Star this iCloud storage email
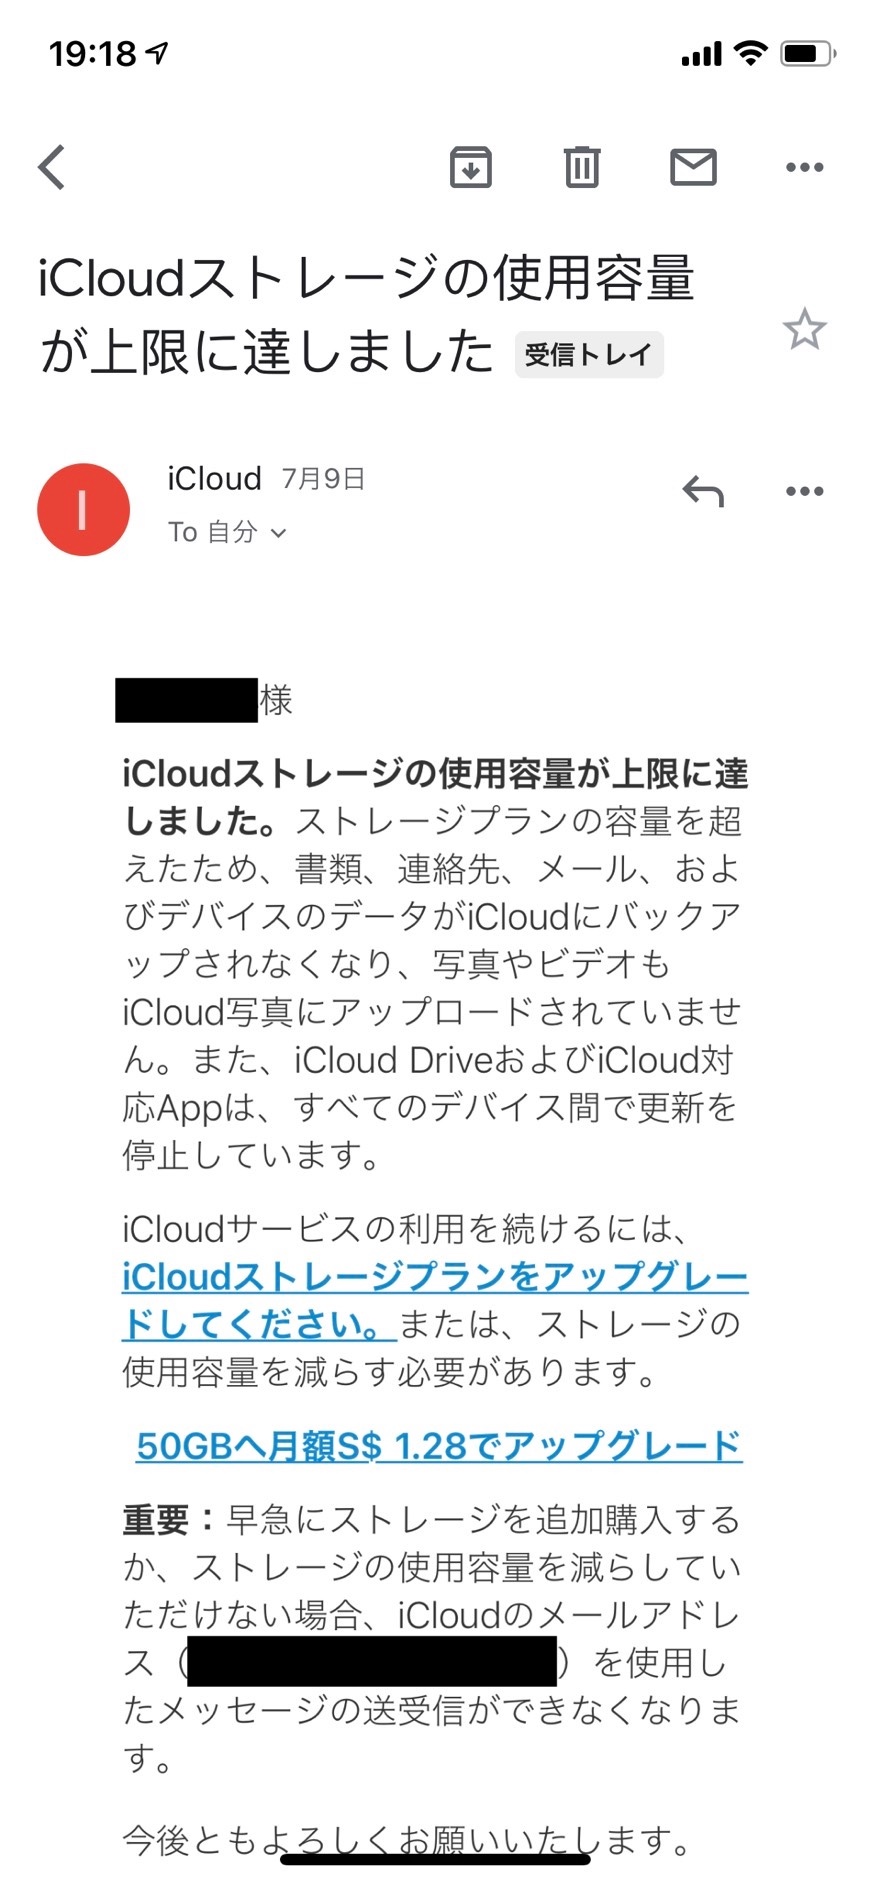The height and width of the screenshot is (1884, 870). pyautogui.click(x=804, y=330)
